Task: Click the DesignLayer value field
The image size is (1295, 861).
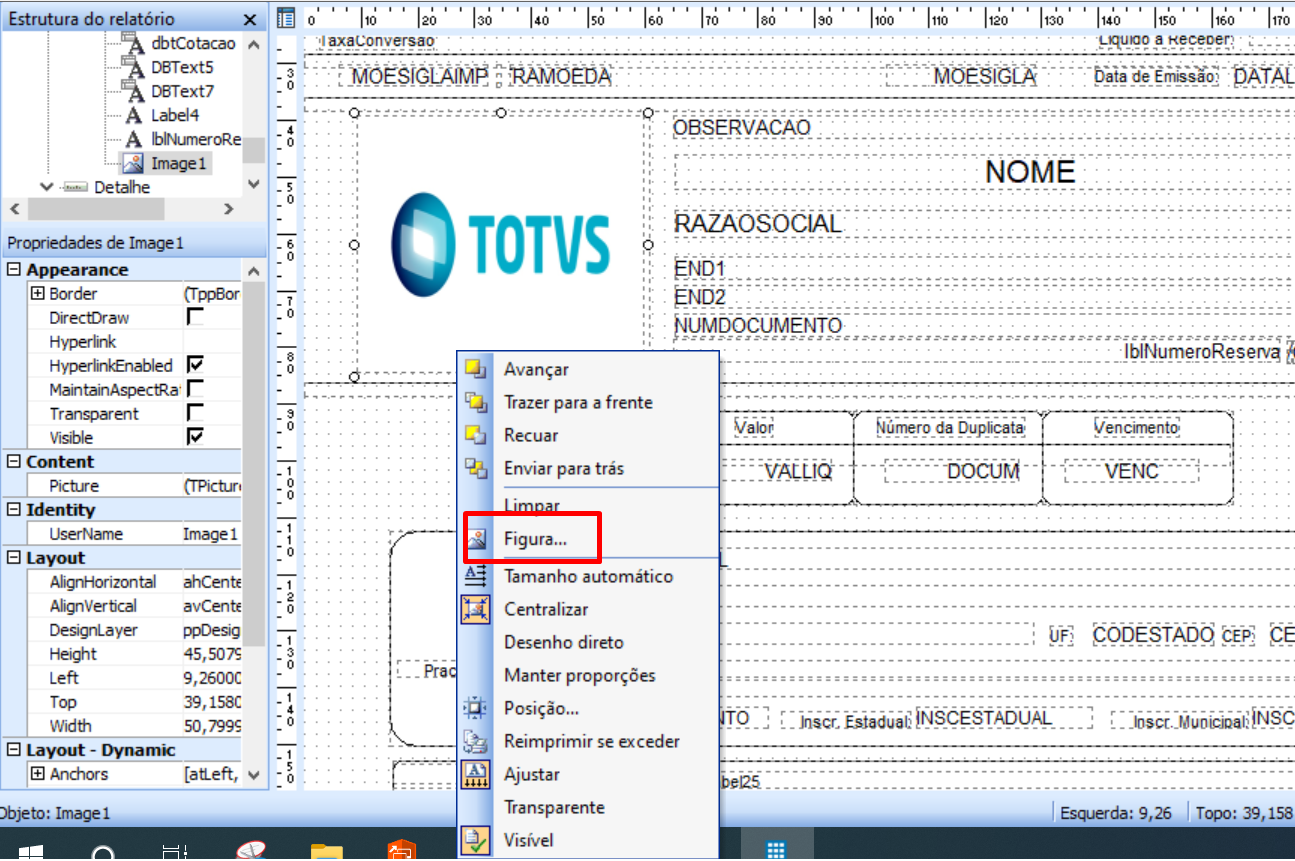Action: (x=212, y=629)
